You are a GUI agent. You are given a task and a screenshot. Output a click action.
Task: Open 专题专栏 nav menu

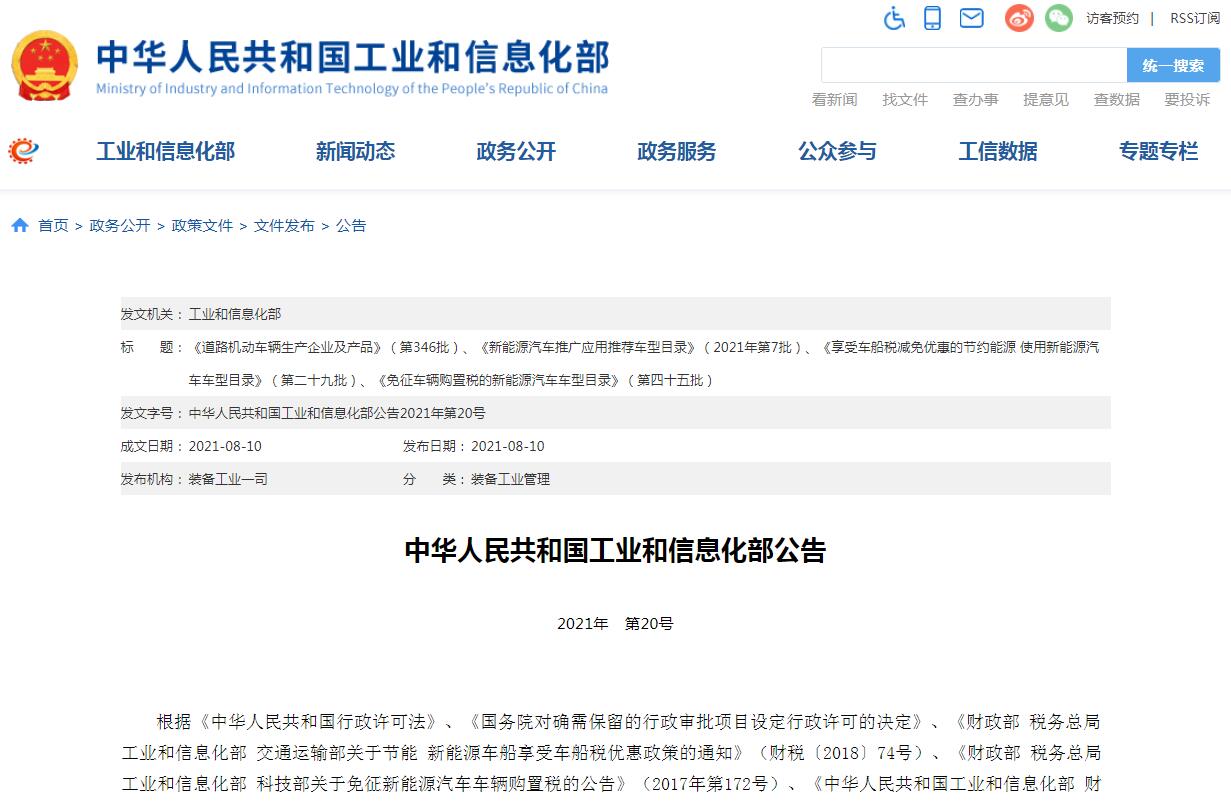point(1158,151)
